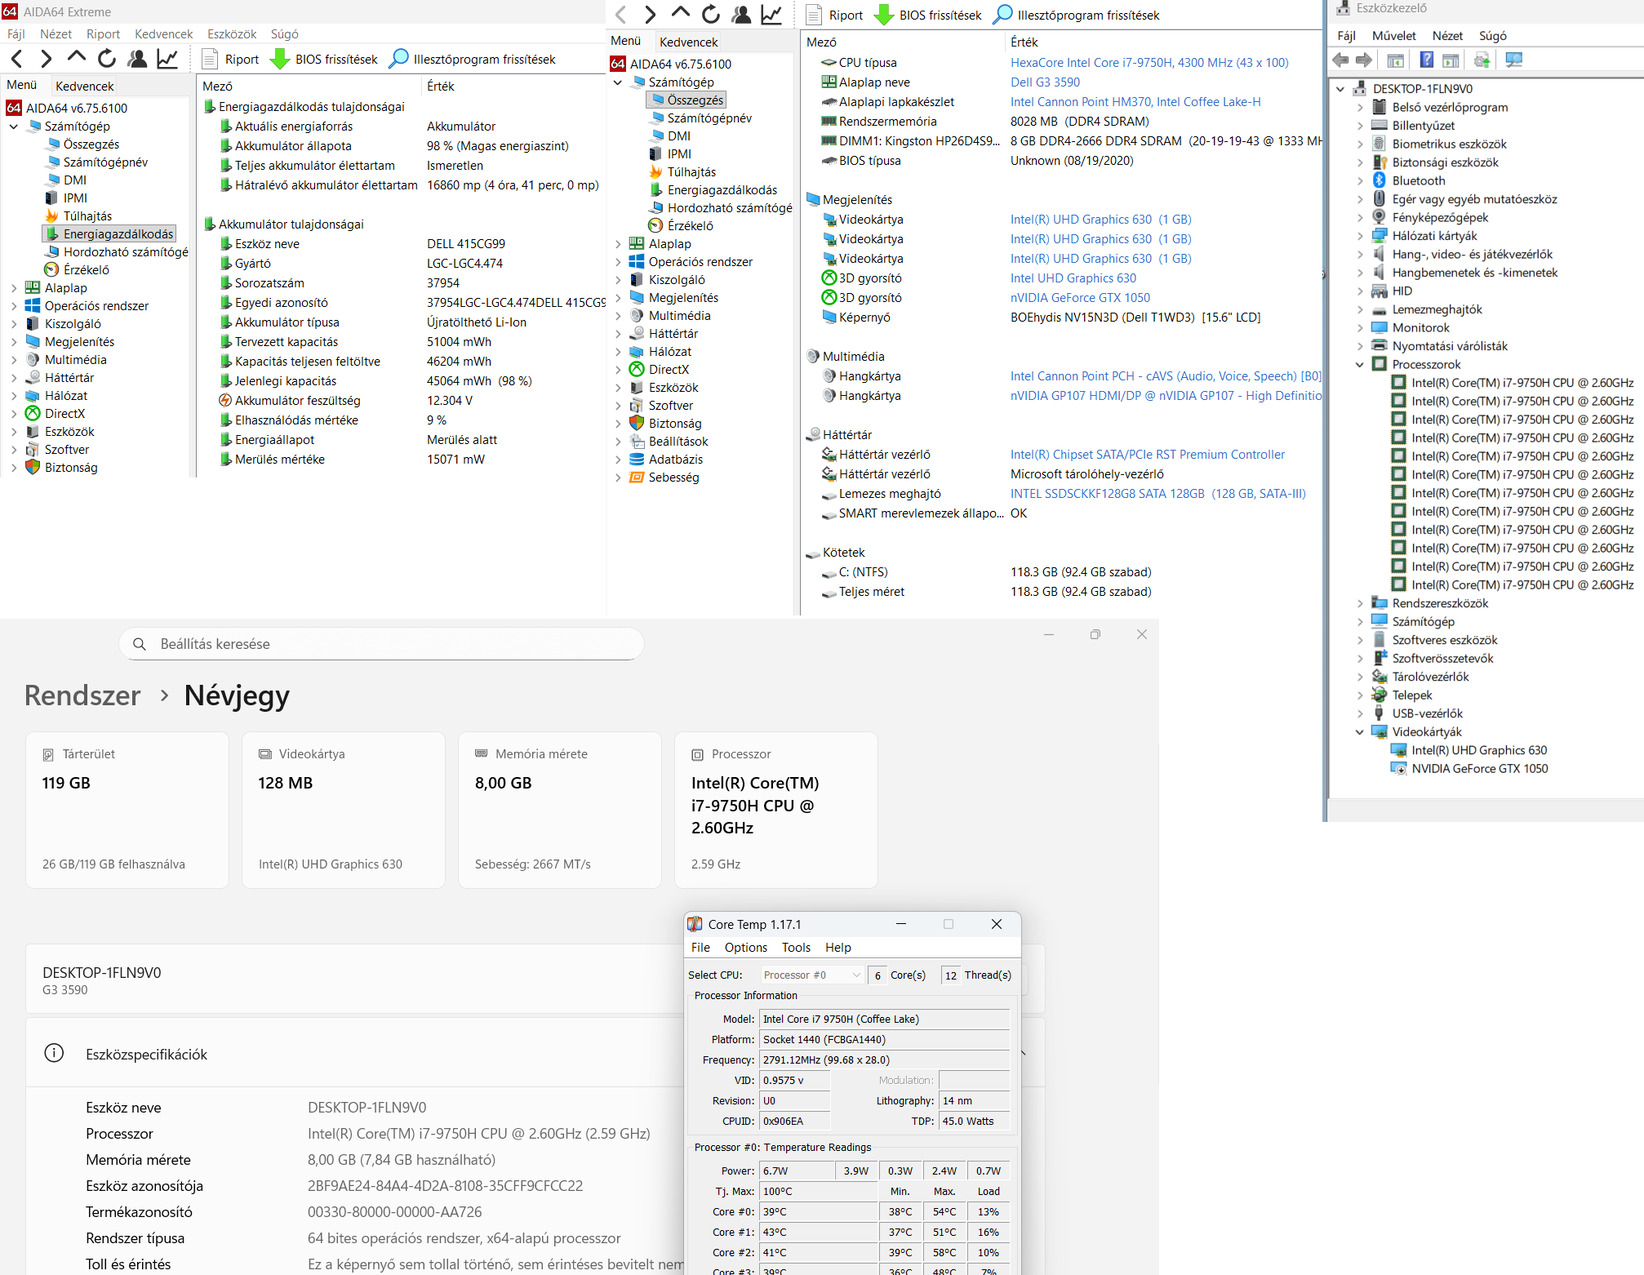Expand Hálózati kártyák in Eszközkezelő
Viewport: 1644px width, 1275px height.
click(1360, 236)
